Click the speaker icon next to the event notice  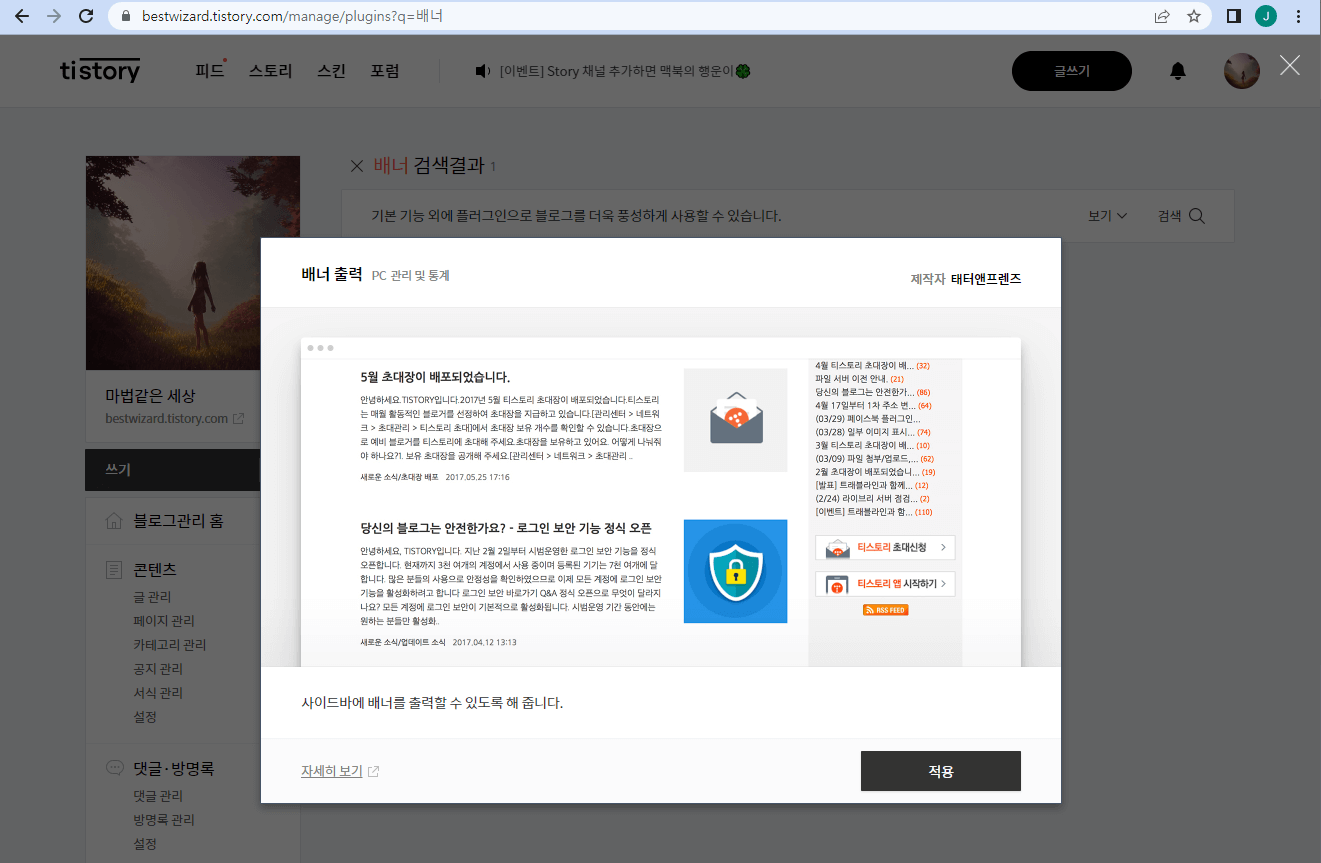(x=482, y=71)
